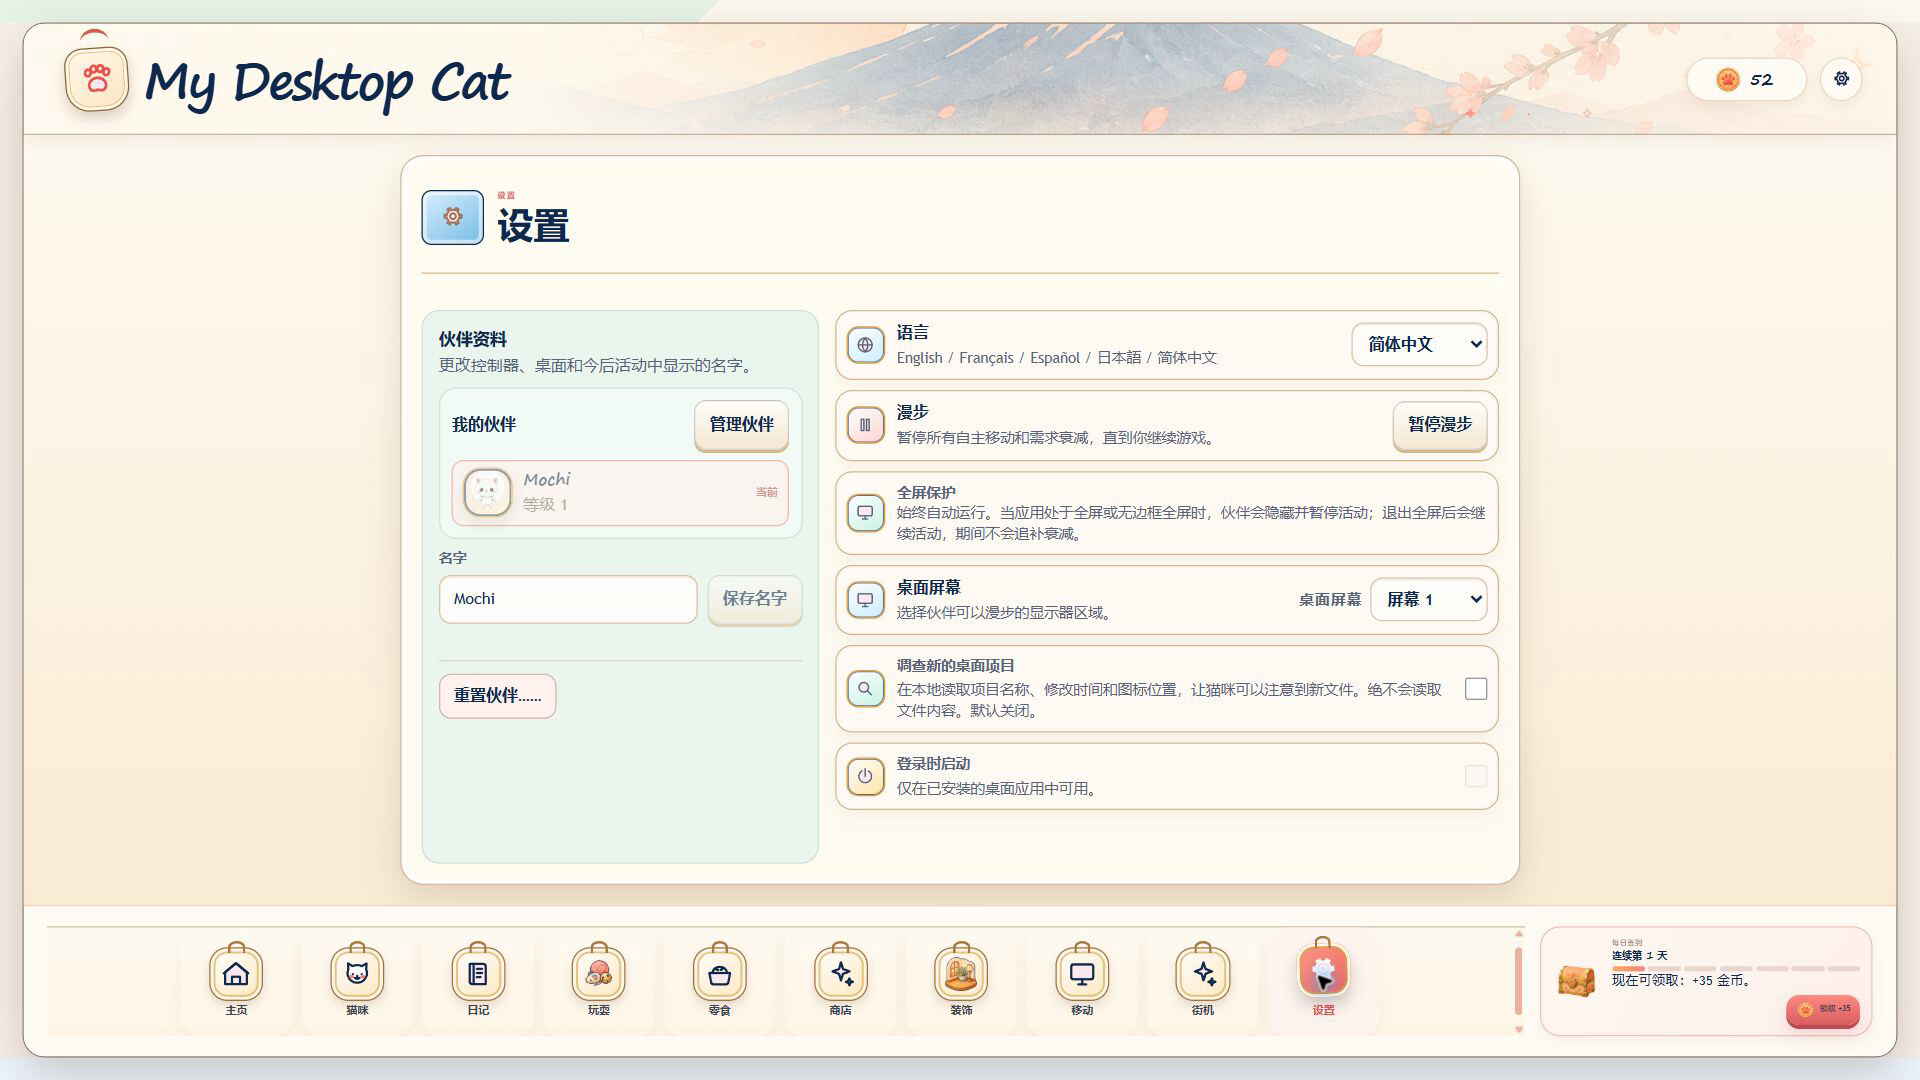Screen dimensions: 1920x1080
Task: Click the monitor icon in the 全屏保护 row
Action: pyautogui.click(x=865, y=513)
